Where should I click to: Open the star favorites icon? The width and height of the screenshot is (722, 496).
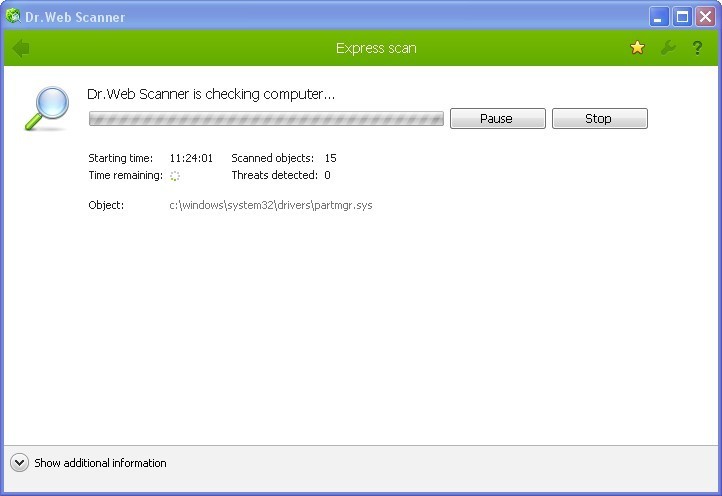tap(637, 48)
